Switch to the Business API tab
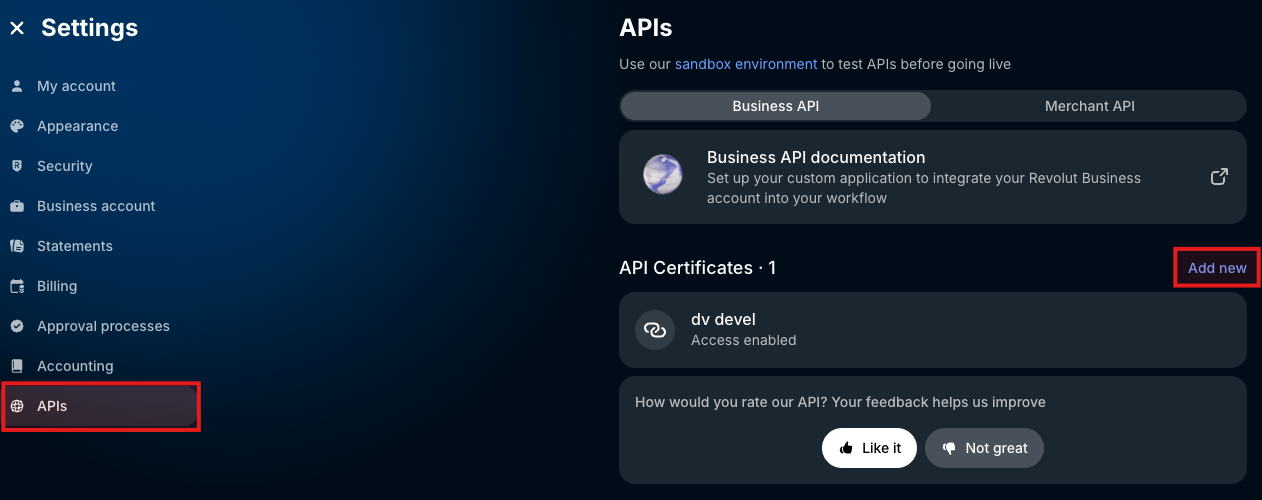 776,106
